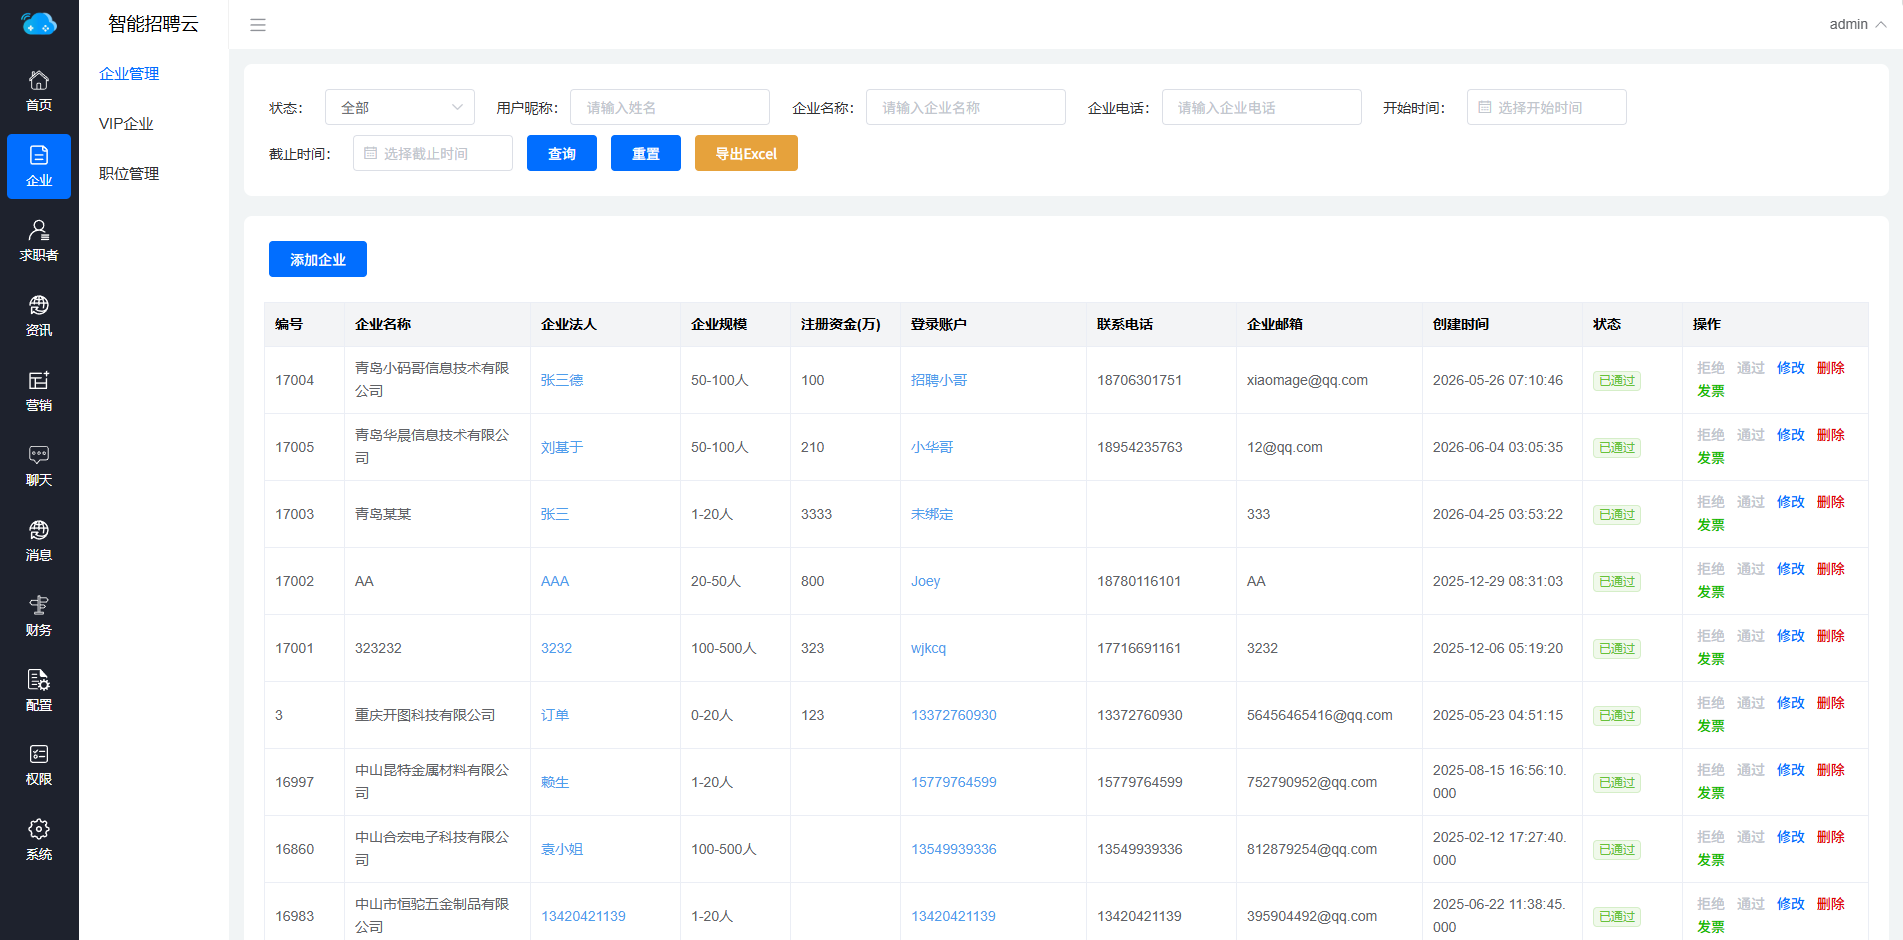Expand the 状态 status dropdown showing 全部
The width and height of the screenshot is (1903, 940).
[400, 107]
